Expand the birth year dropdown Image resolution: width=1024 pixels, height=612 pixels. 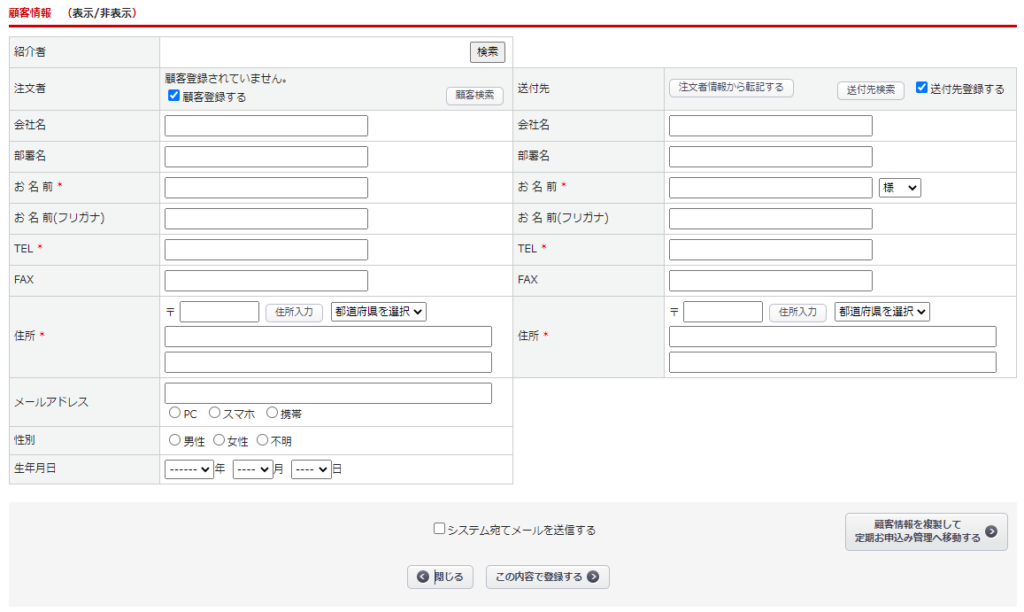[189, 468]
